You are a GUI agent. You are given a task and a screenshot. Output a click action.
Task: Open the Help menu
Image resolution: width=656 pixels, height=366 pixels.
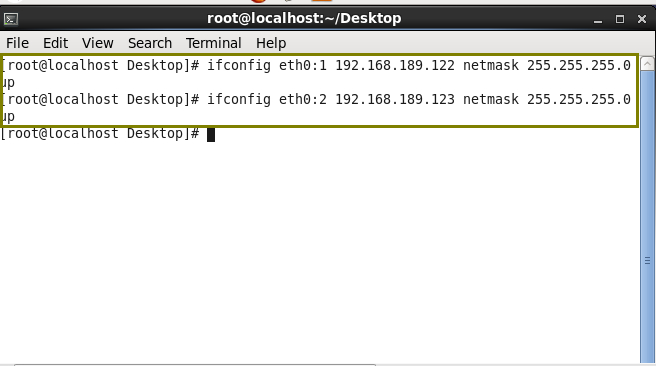(271, 43)
